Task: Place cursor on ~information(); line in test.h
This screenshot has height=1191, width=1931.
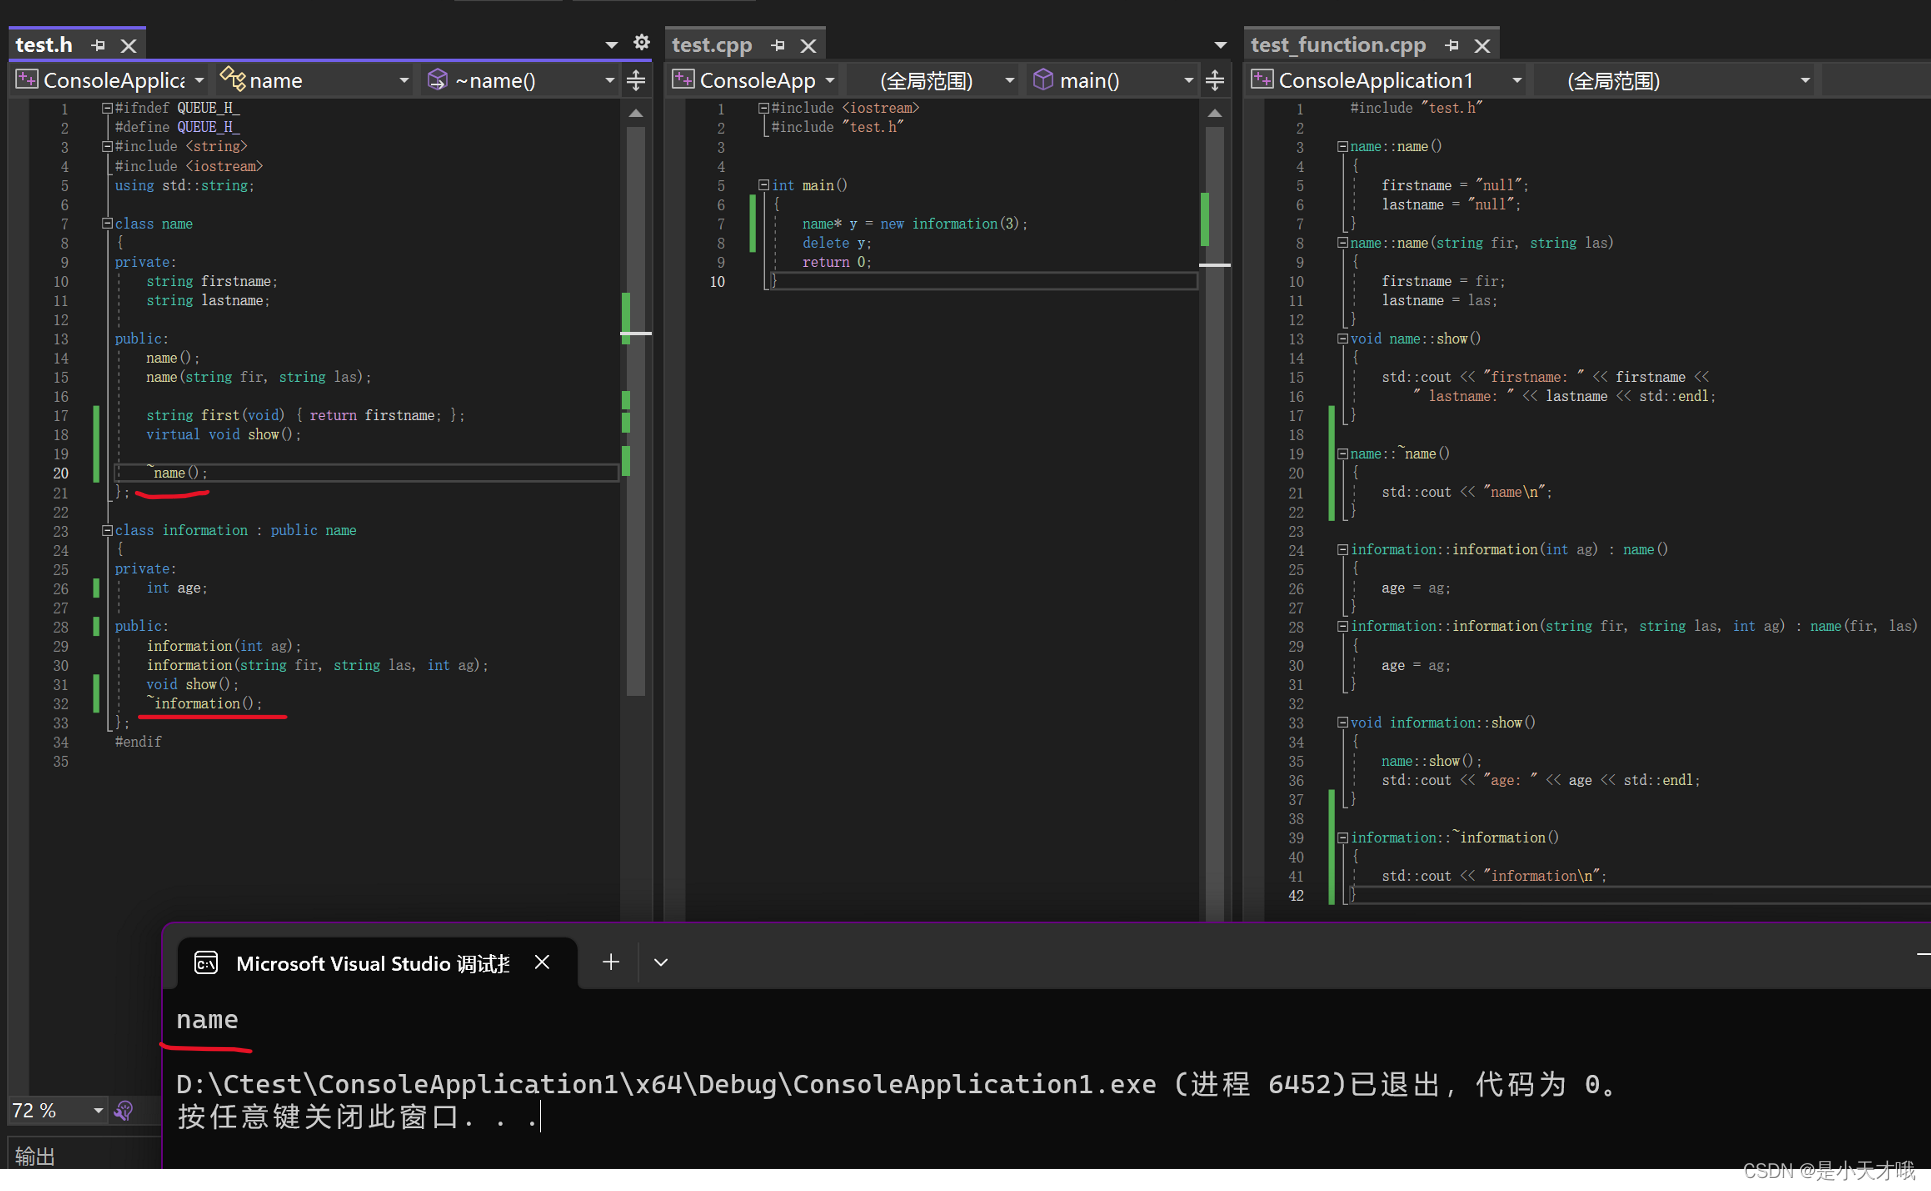Action: coord(205,704)
